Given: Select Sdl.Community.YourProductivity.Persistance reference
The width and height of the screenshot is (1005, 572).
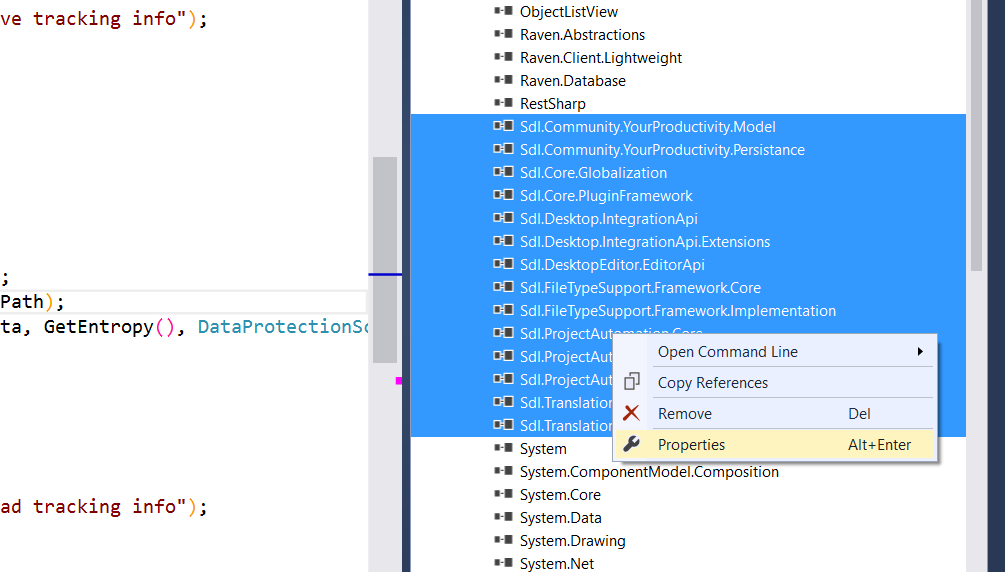Looking at the screenshot, I should [x=662, y=150].
